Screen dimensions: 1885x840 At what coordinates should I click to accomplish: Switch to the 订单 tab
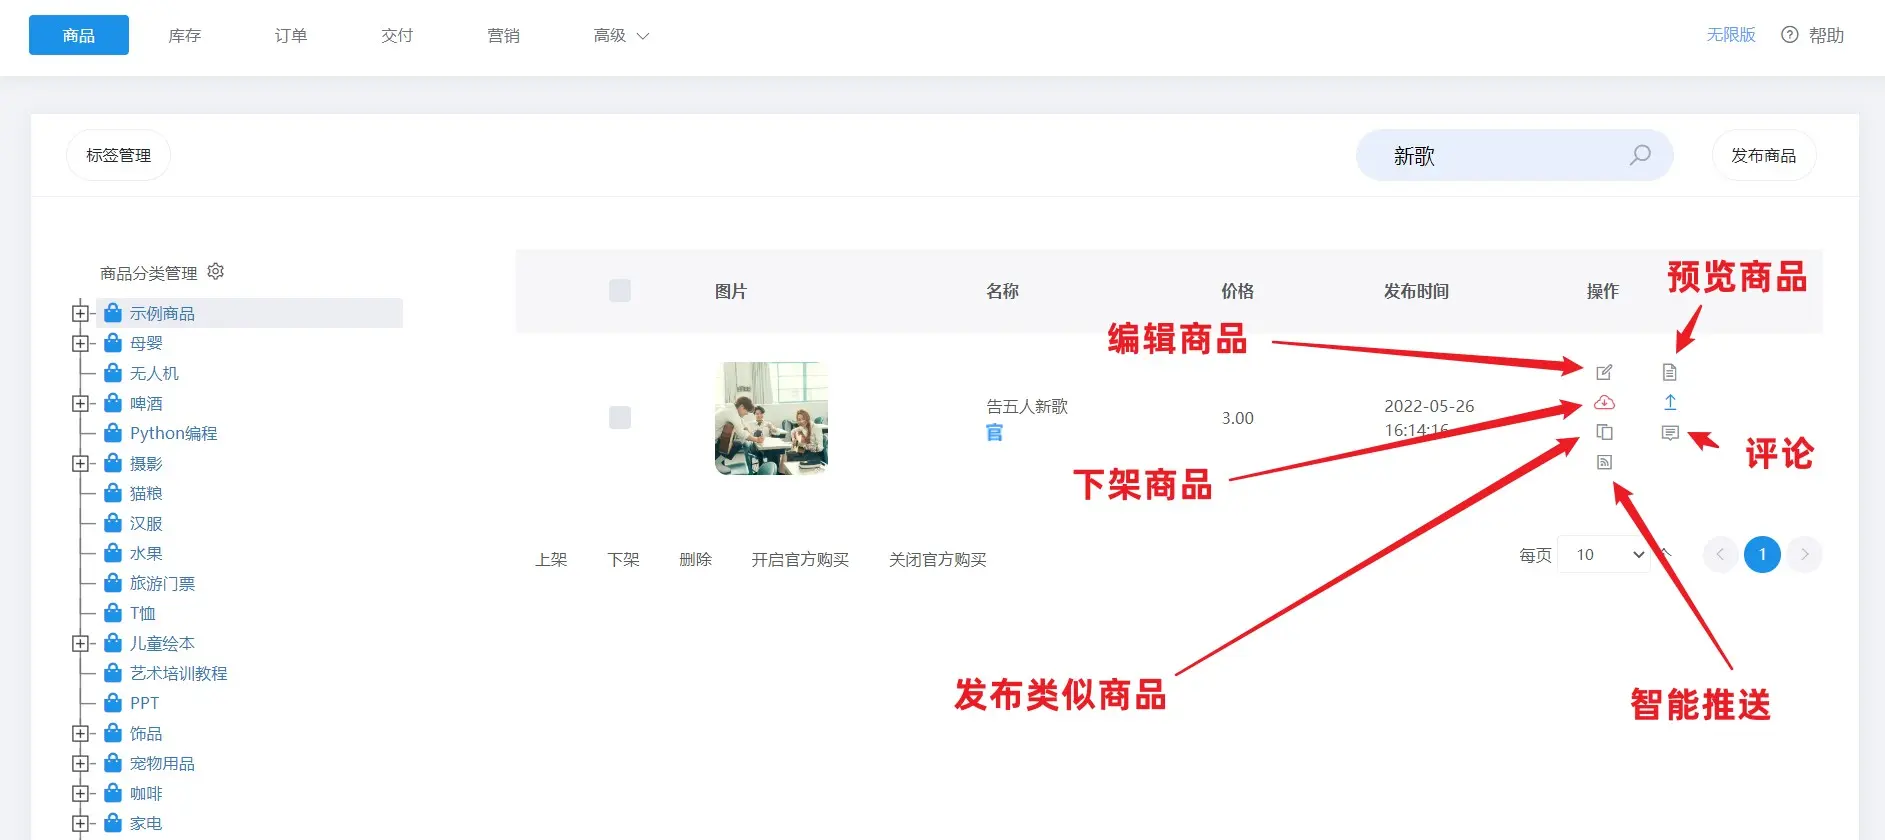click(291, 36)
